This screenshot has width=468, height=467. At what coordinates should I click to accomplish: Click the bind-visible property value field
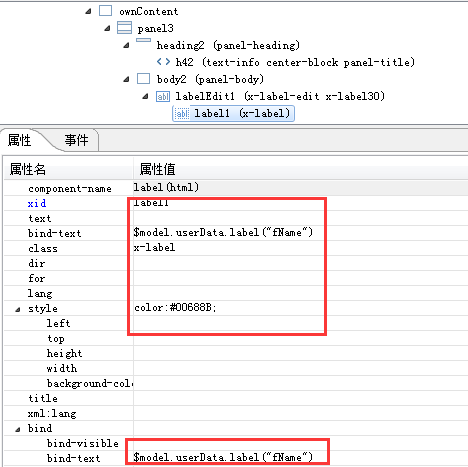point(301,443)
